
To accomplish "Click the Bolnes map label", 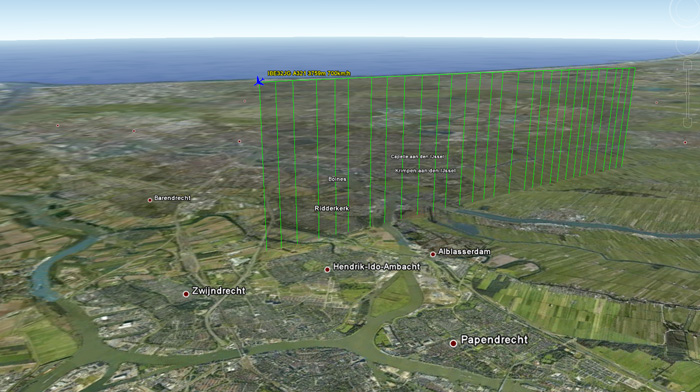I will pyautogui.click(x=338, y=179).
